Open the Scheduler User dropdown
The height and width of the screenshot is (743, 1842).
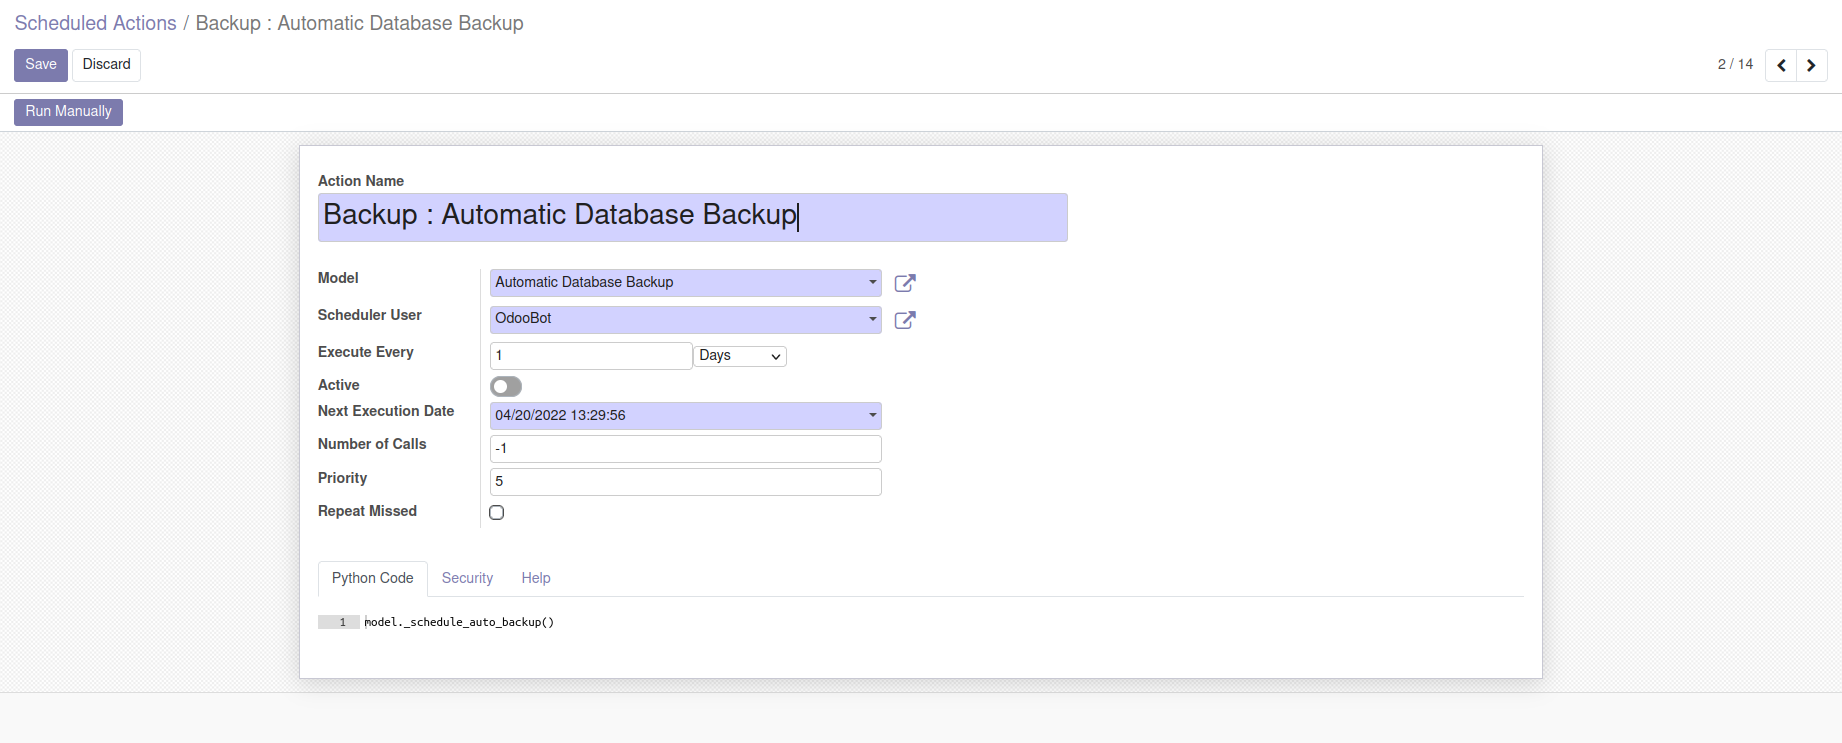[872, 319]
